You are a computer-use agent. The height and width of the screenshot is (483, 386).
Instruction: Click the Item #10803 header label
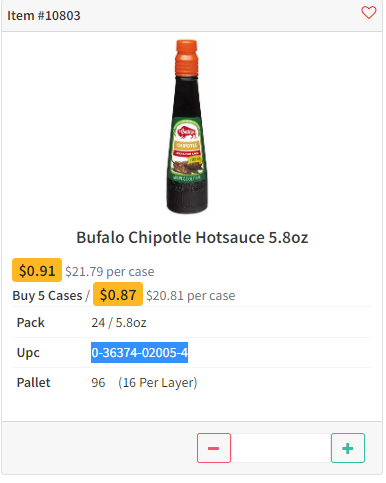(x=44, y=16)
